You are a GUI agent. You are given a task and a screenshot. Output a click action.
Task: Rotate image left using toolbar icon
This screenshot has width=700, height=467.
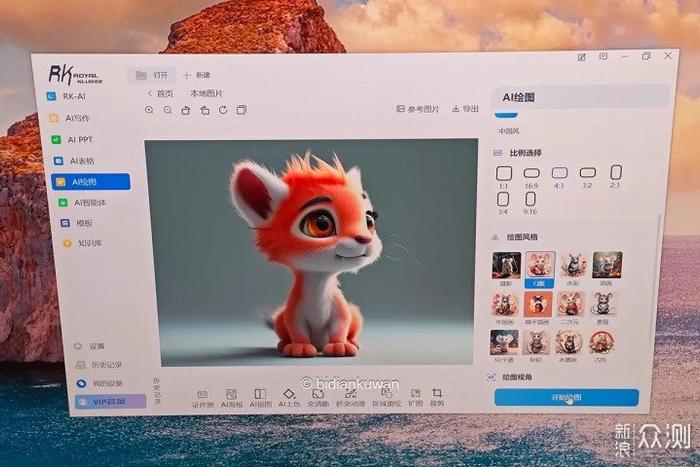tap(186, 110)
